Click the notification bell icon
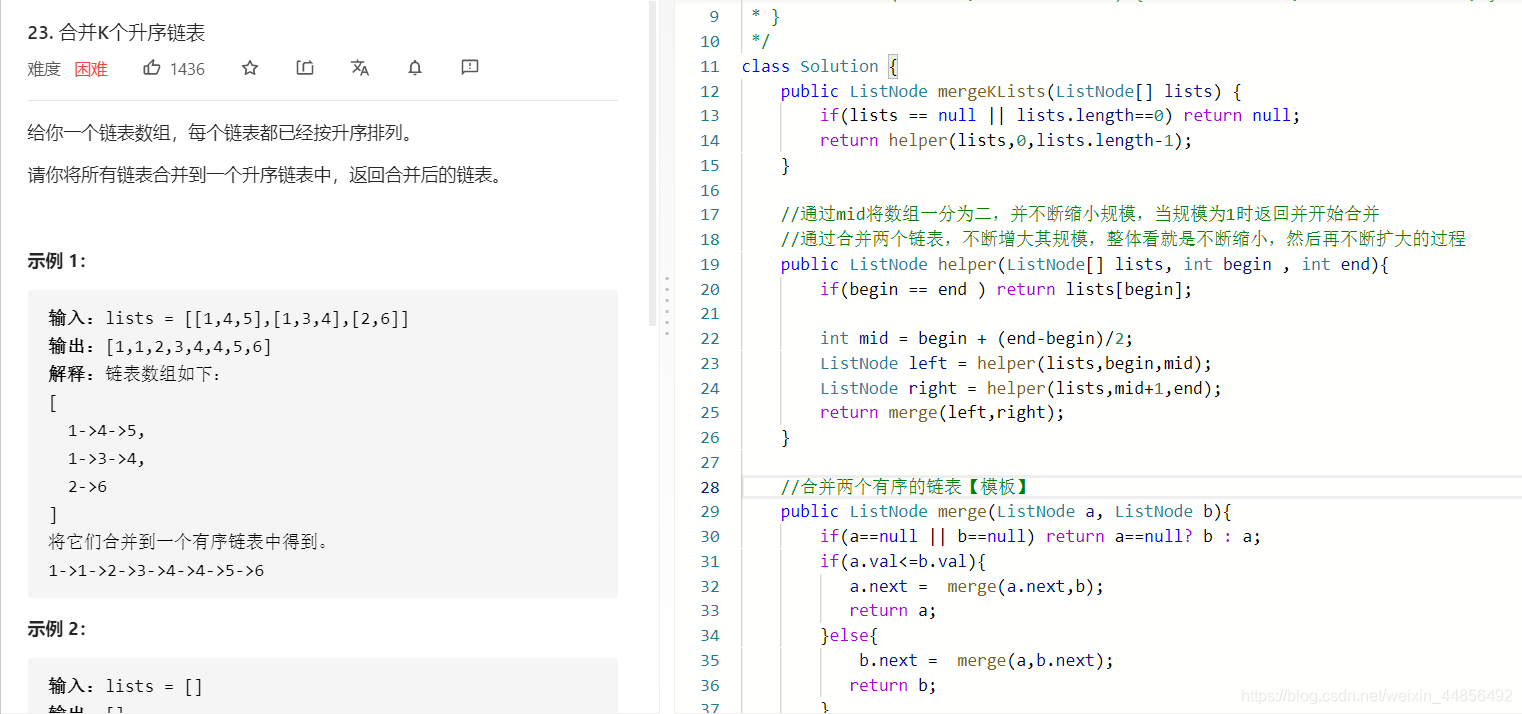 (x=415, y=68)
